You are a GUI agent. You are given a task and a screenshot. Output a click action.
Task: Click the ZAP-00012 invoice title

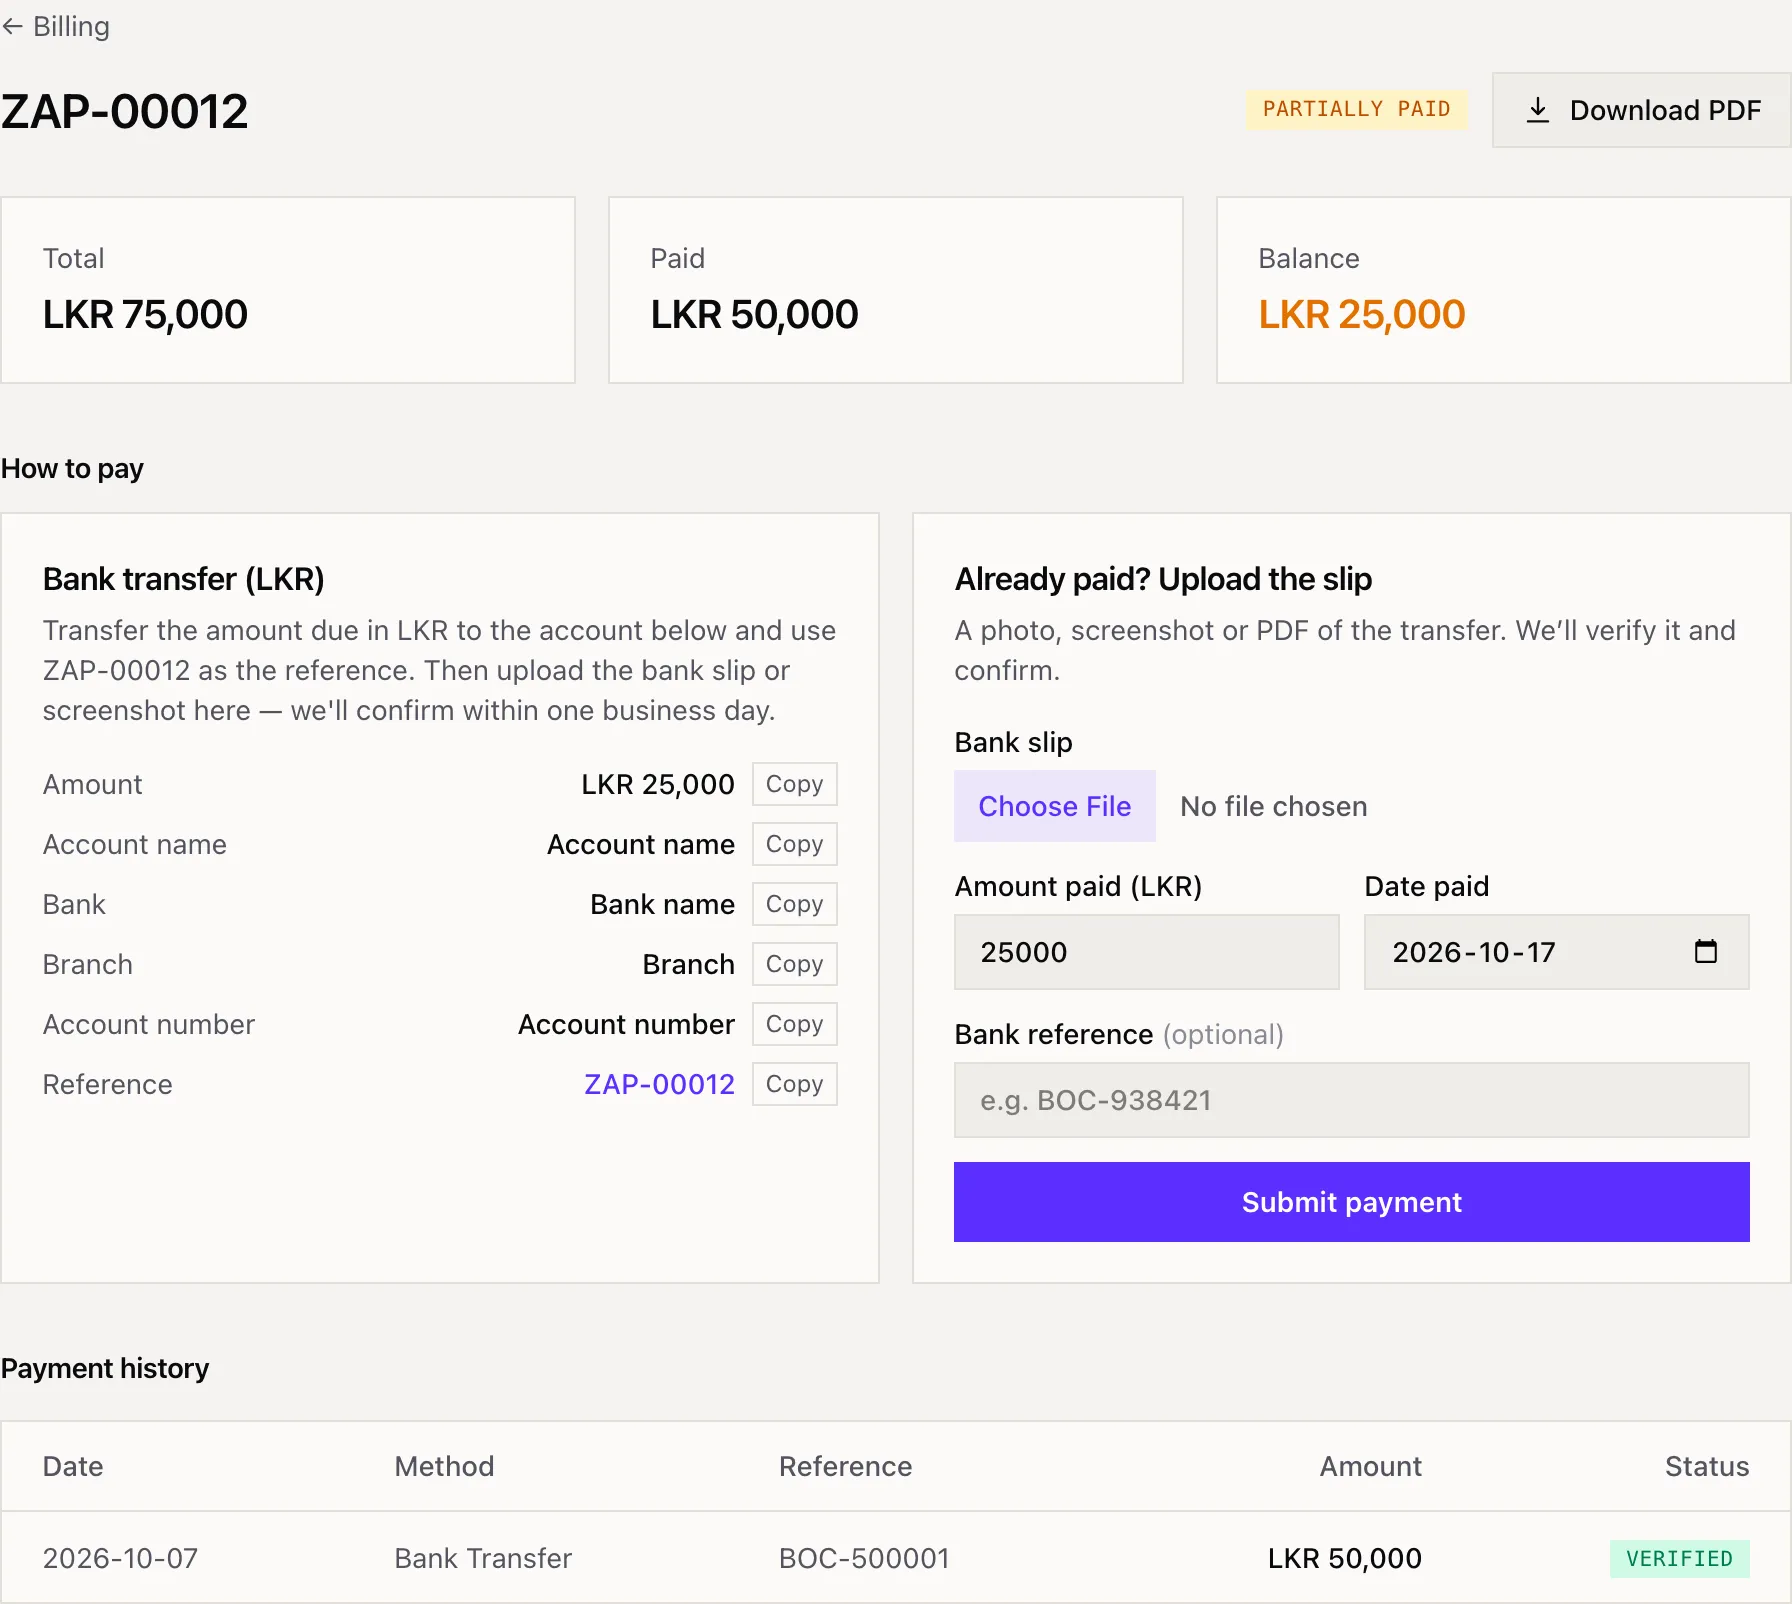point(125,111)
